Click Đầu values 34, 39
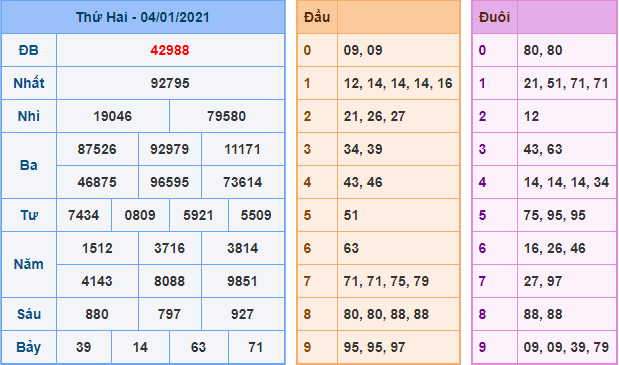This screenshot has height=365, width=619. (x=363, y=150)
